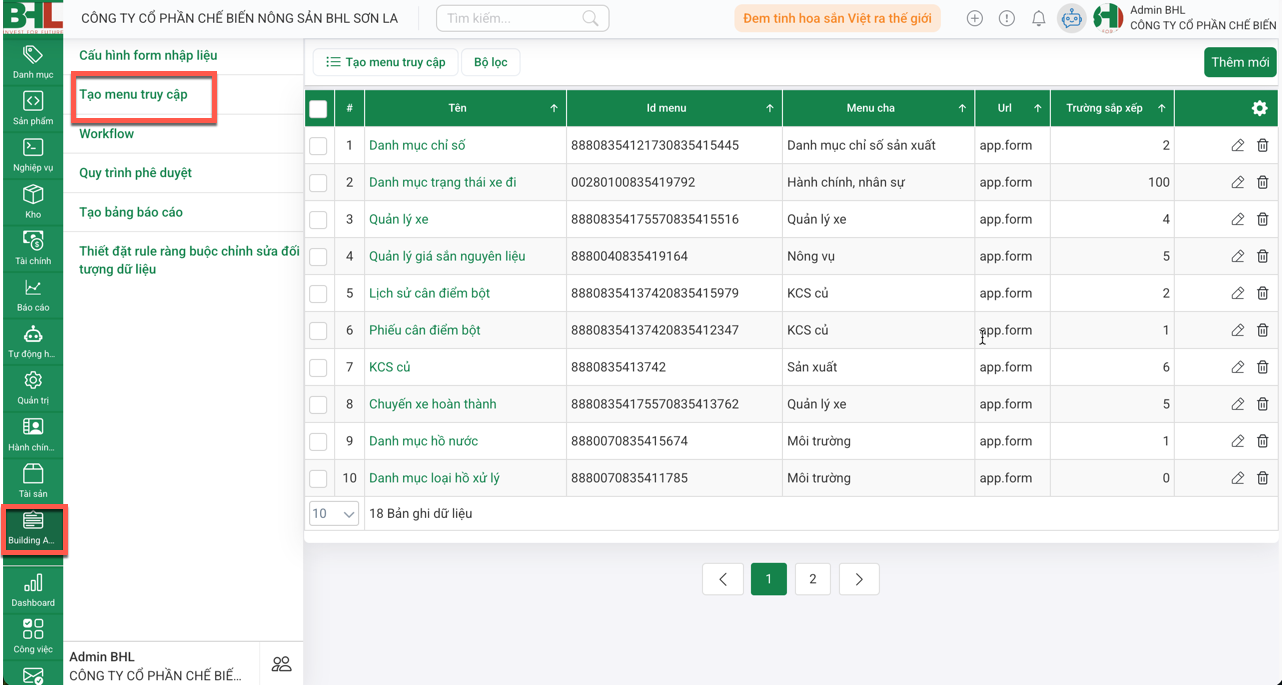Check the Quản lý giá sắn nguyên liệu checkbox
Image resolution: width=1282 pixels, height=685 pixels.
click(318, 257)
